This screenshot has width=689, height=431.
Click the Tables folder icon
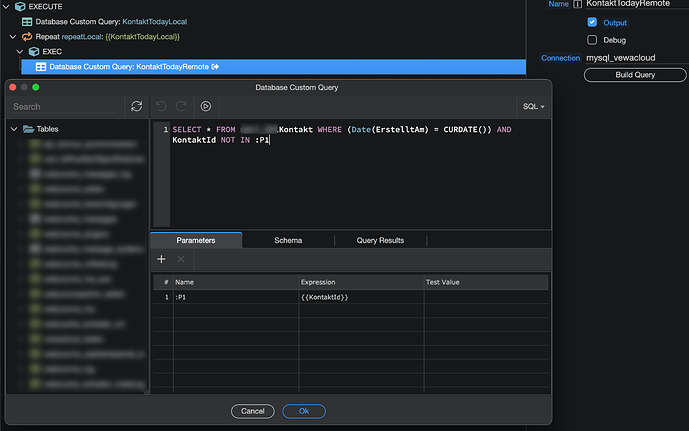29,129
